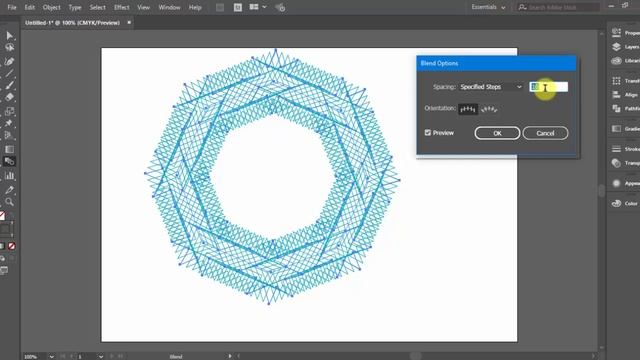Open the Pathfinder panel
640x360 pixels.
tap(625, 109)
